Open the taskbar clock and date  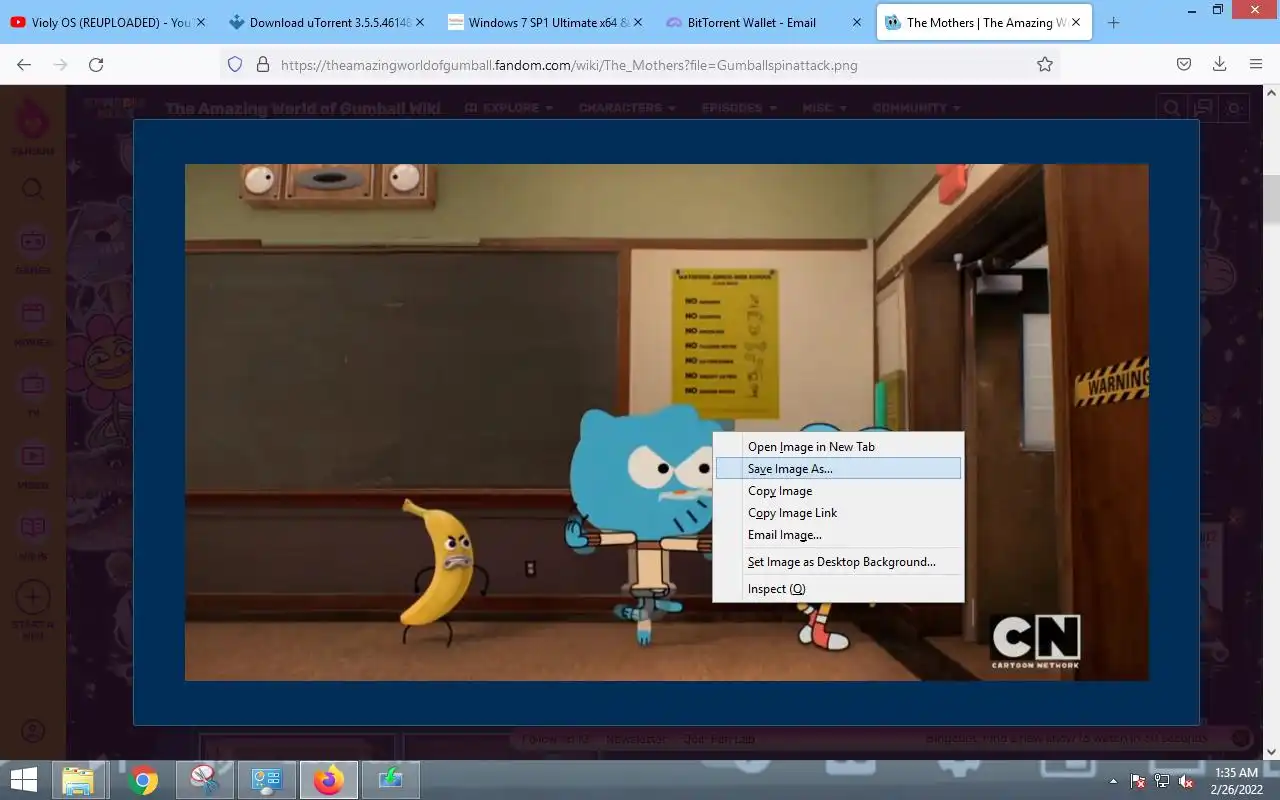pos(1236,781)
